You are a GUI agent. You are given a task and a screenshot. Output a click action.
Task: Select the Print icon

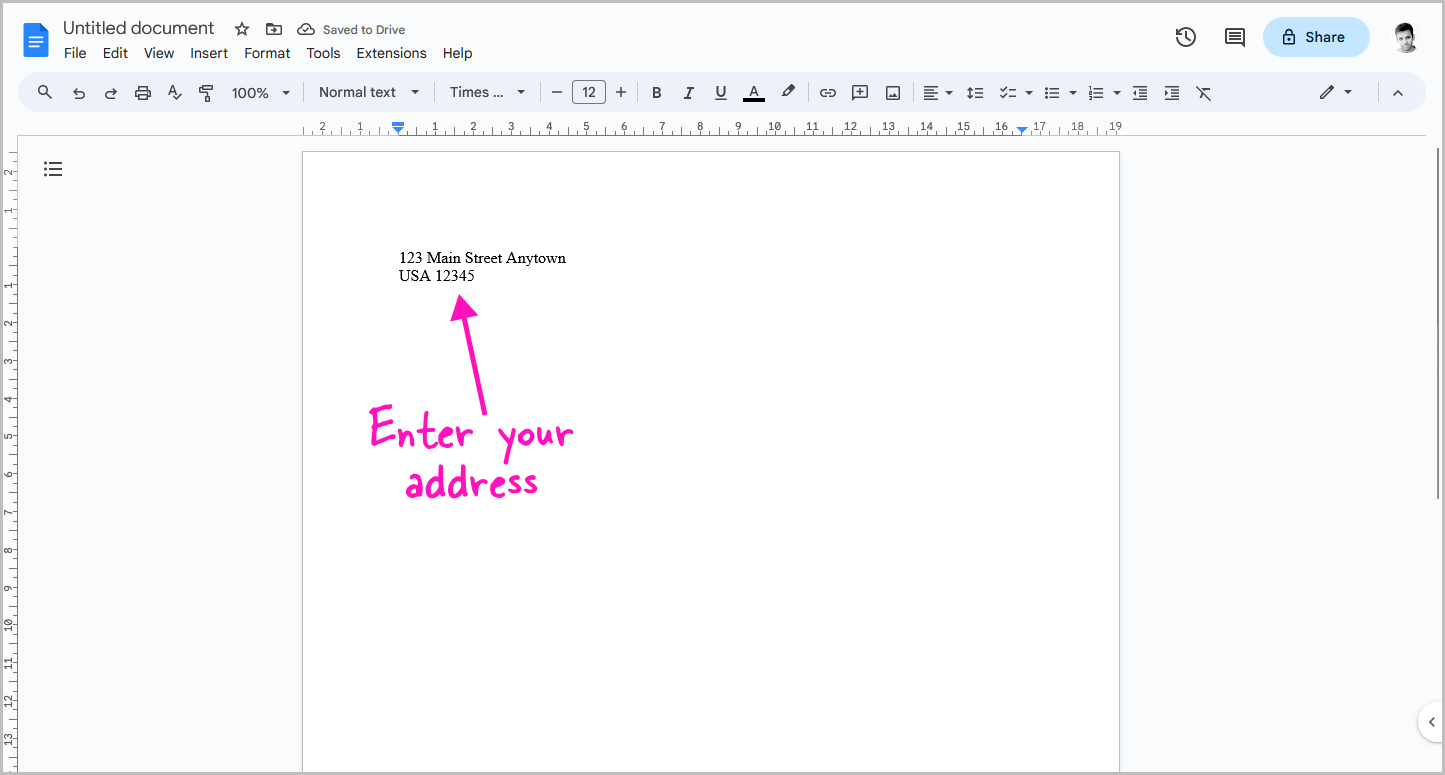pyautogui.click(x=142, y=91)
